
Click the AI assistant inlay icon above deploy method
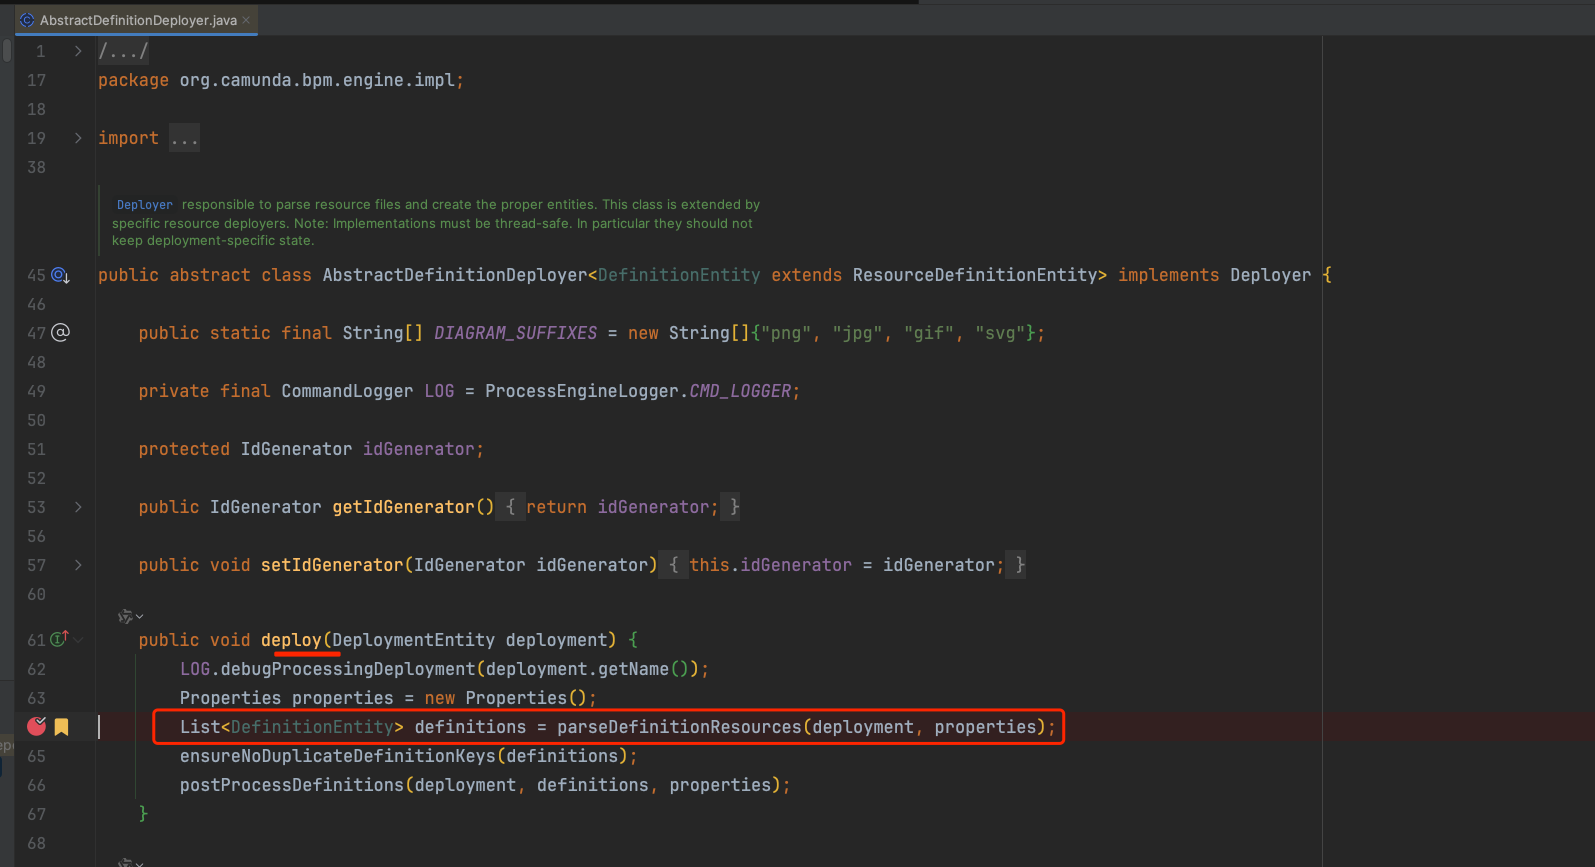coord(126,616)
